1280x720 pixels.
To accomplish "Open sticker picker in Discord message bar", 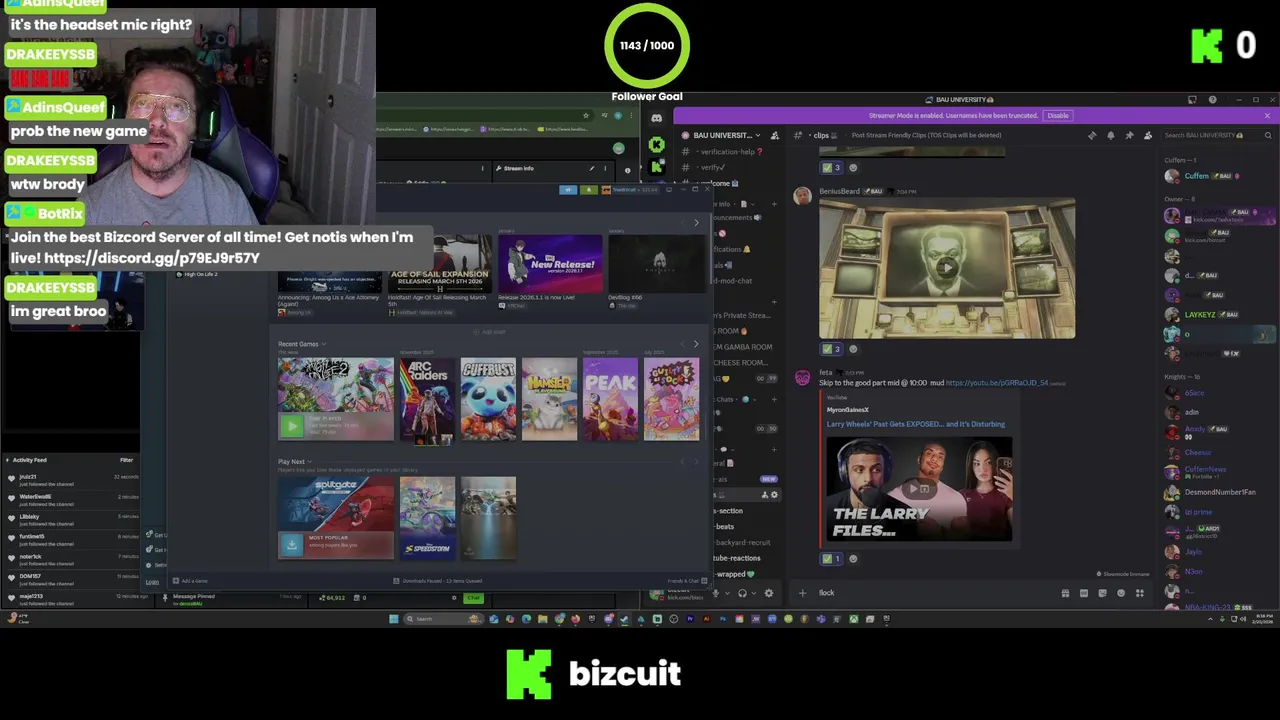I will [x=1102, y=593].
